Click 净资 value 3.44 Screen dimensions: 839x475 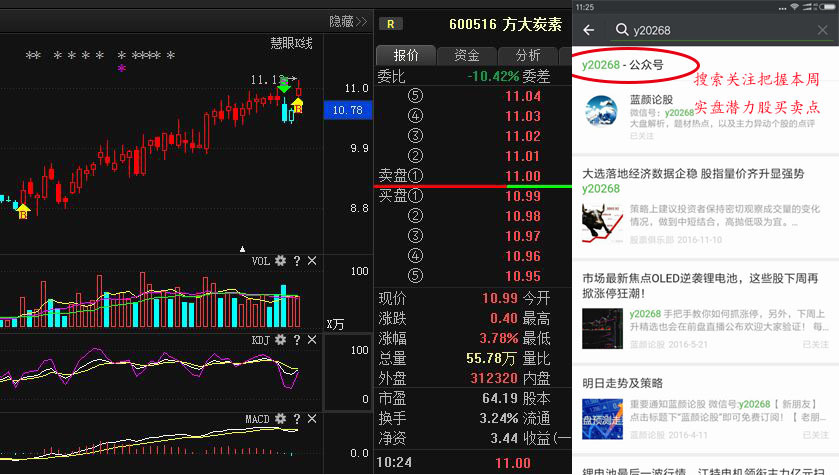[504, 439]
